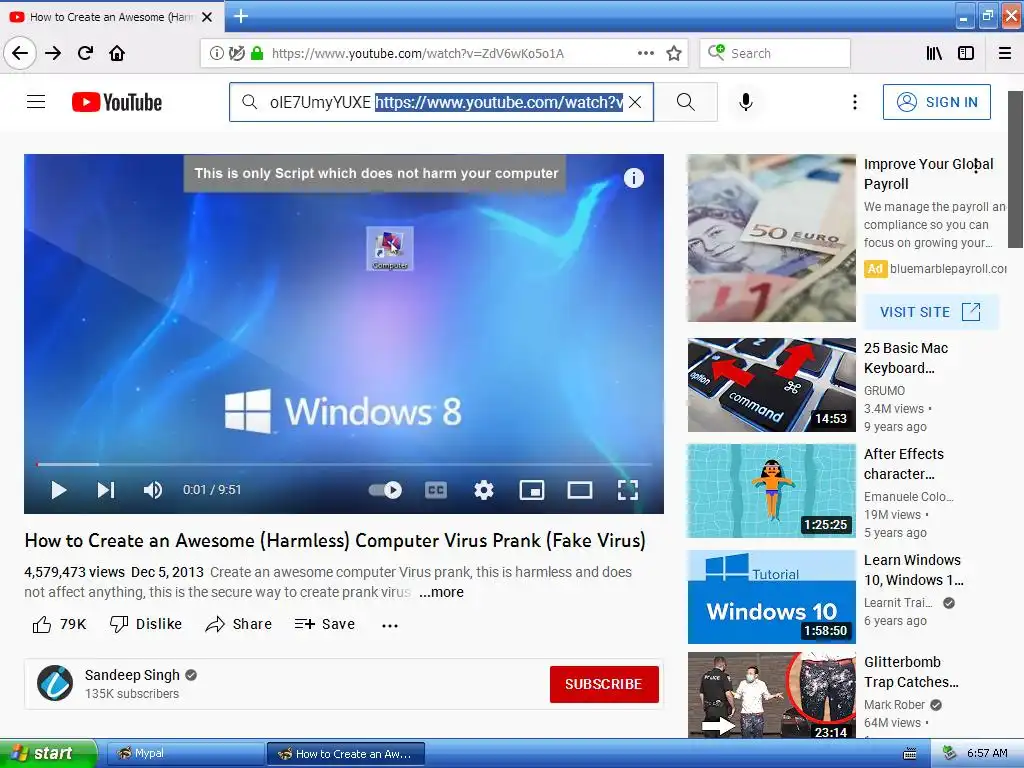The height and width of the screenshot is (768, 1024).
Task: Open the Windows 10 tutorial thumbnail
Action: [771, 597]
